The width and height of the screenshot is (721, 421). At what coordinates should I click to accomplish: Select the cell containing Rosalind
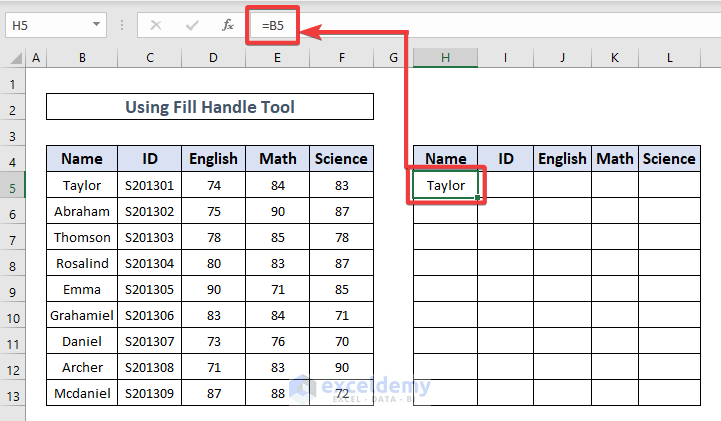coord(82,263)
